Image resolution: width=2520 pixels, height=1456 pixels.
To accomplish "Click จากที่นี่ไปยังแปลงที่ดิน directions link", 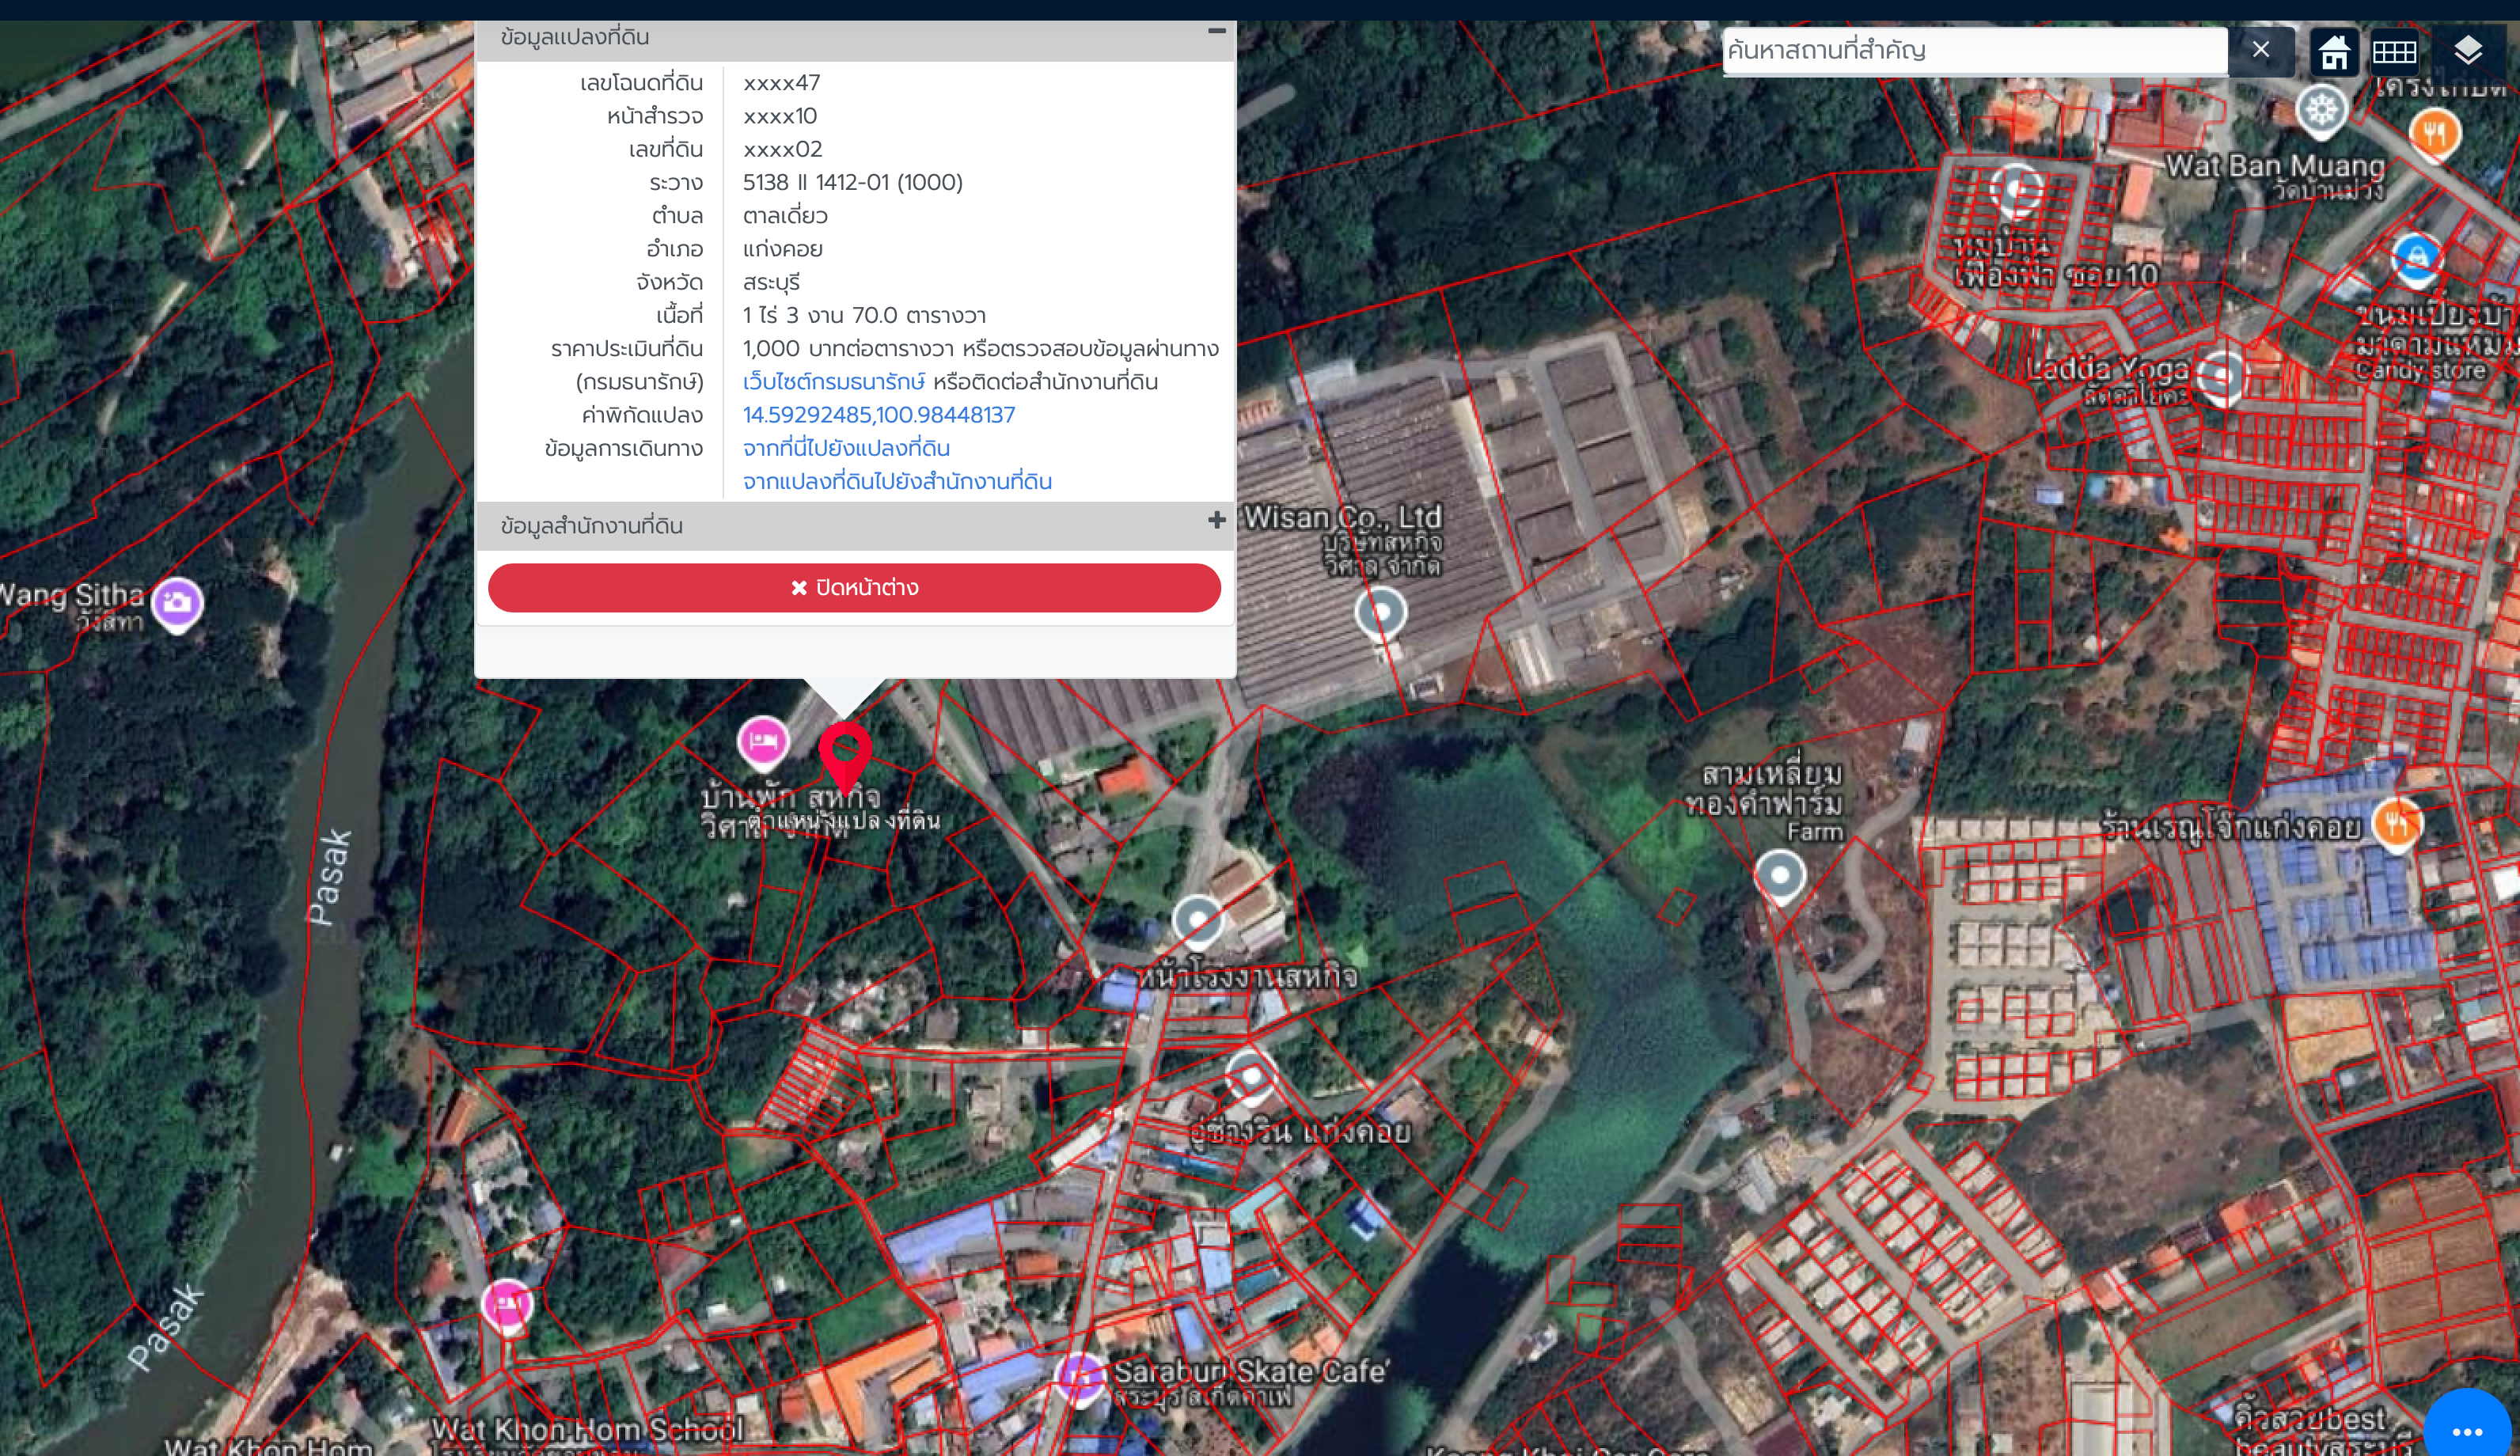I will pos(846,448).
